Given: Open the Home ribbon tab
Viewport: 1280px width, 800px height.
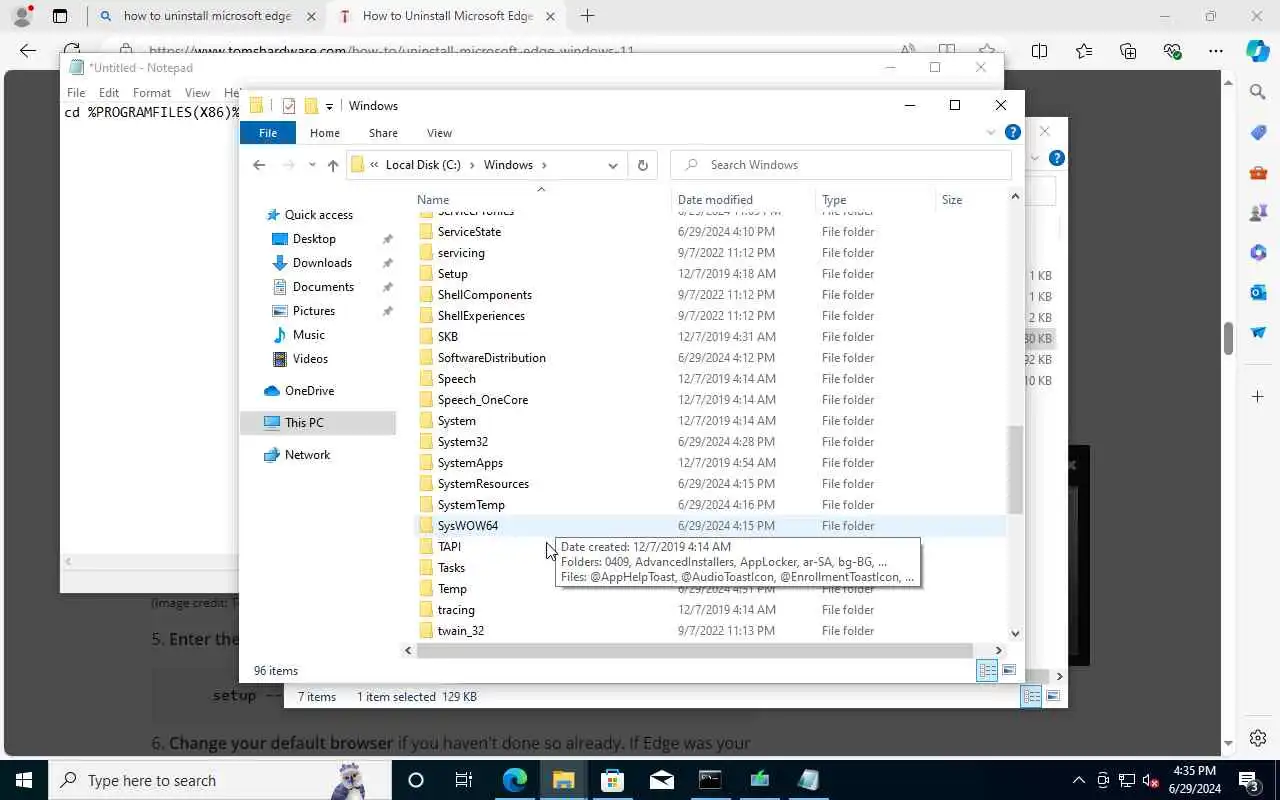Looking at the screenshot, I should tap(325, 133).
